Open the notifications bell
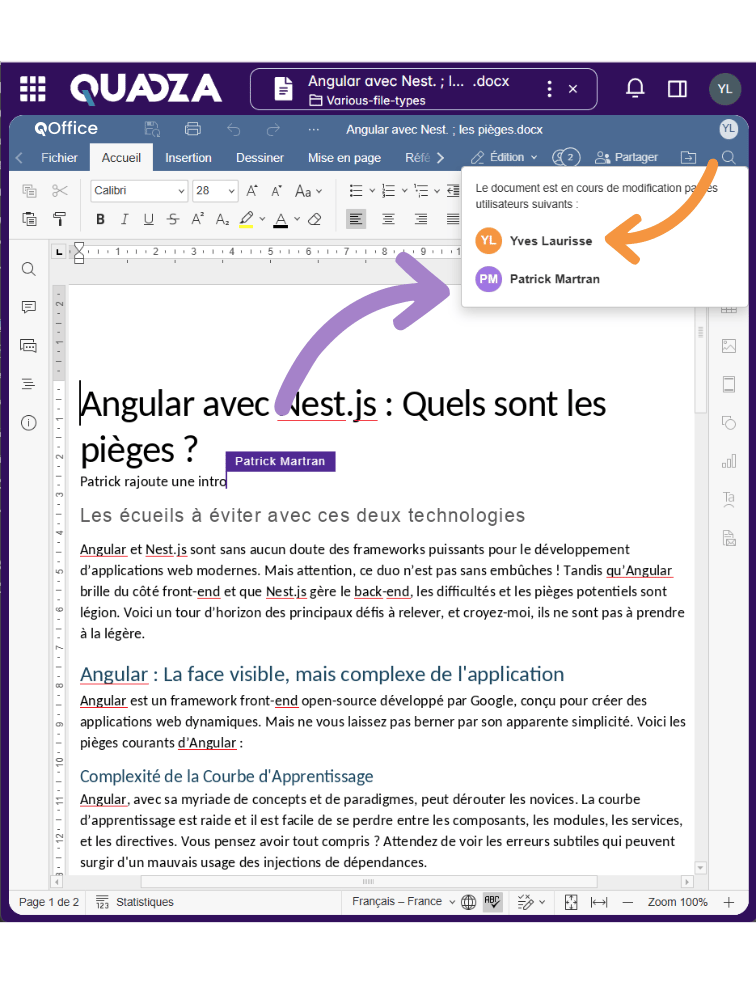Screen dimensions: 756x983 [x=635, y=88]
